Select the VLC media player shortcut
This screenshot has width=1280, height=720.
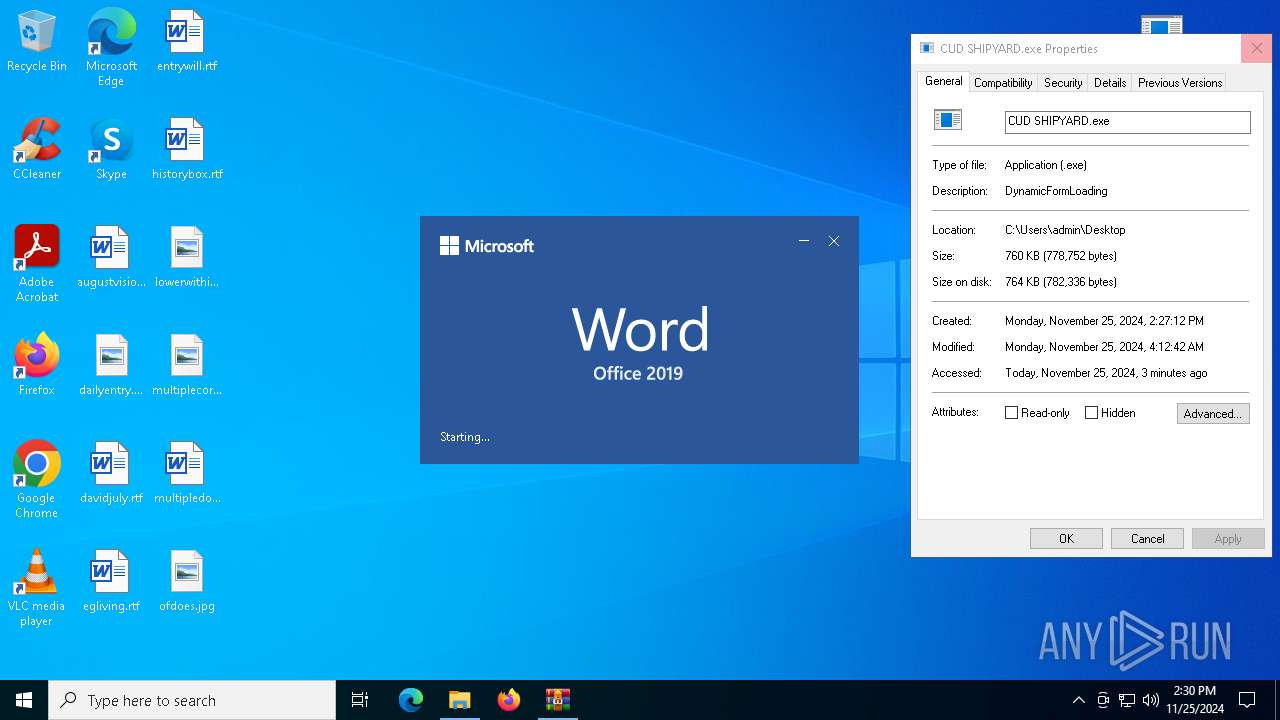point(37,588)
